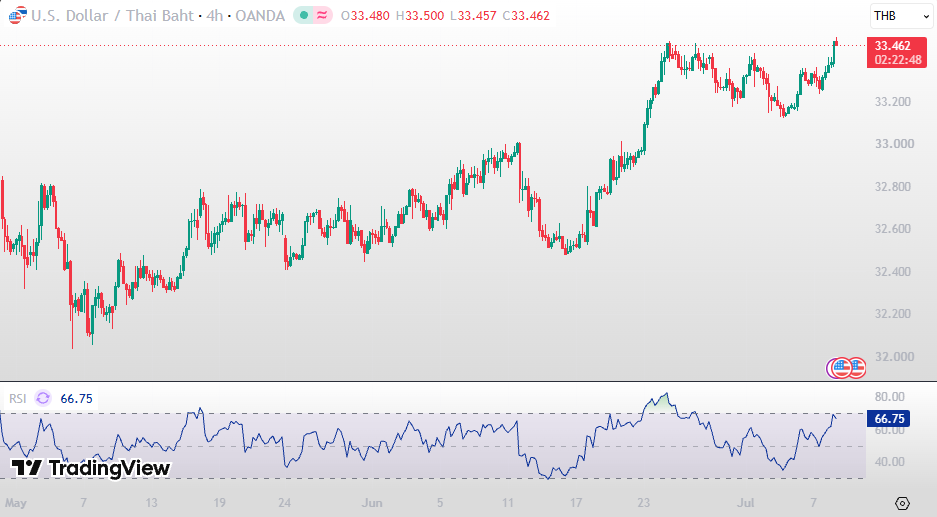Open the 4h interval selector

click(x=215, y=16)
